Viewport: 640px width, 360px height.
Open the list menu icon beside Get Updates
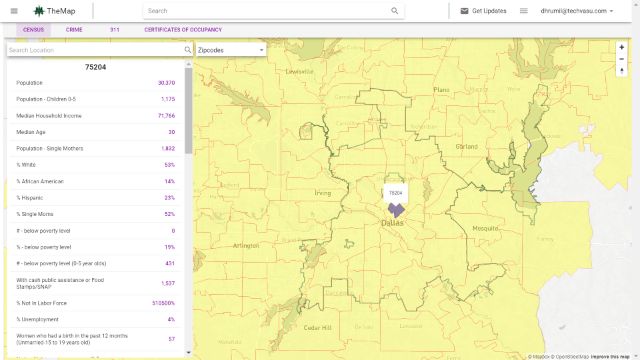pos(524,11)
